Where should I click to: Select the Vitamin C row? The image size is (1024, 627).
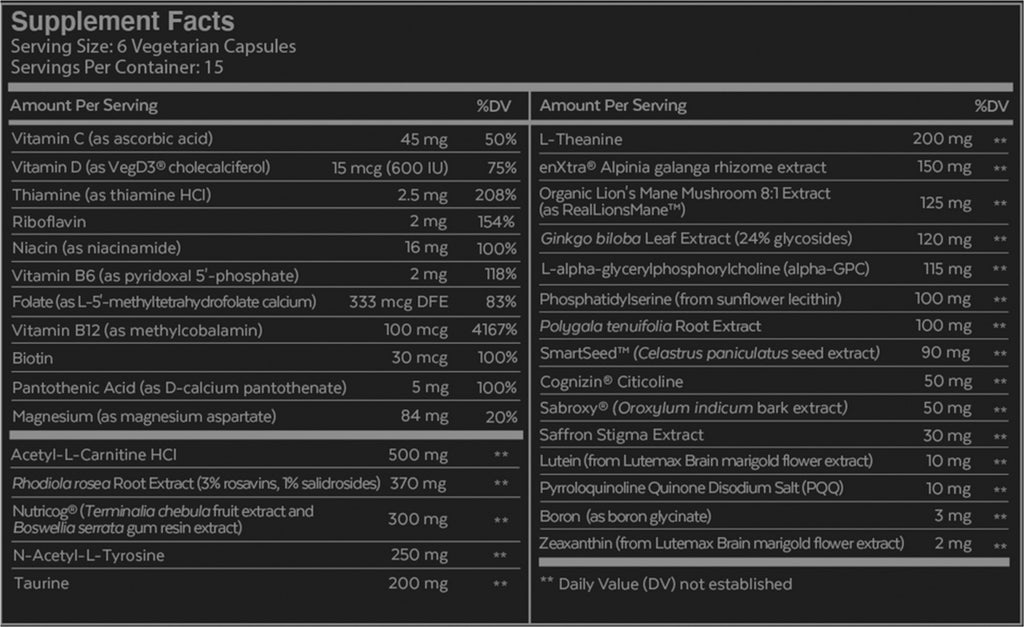[x=112, y=139]
